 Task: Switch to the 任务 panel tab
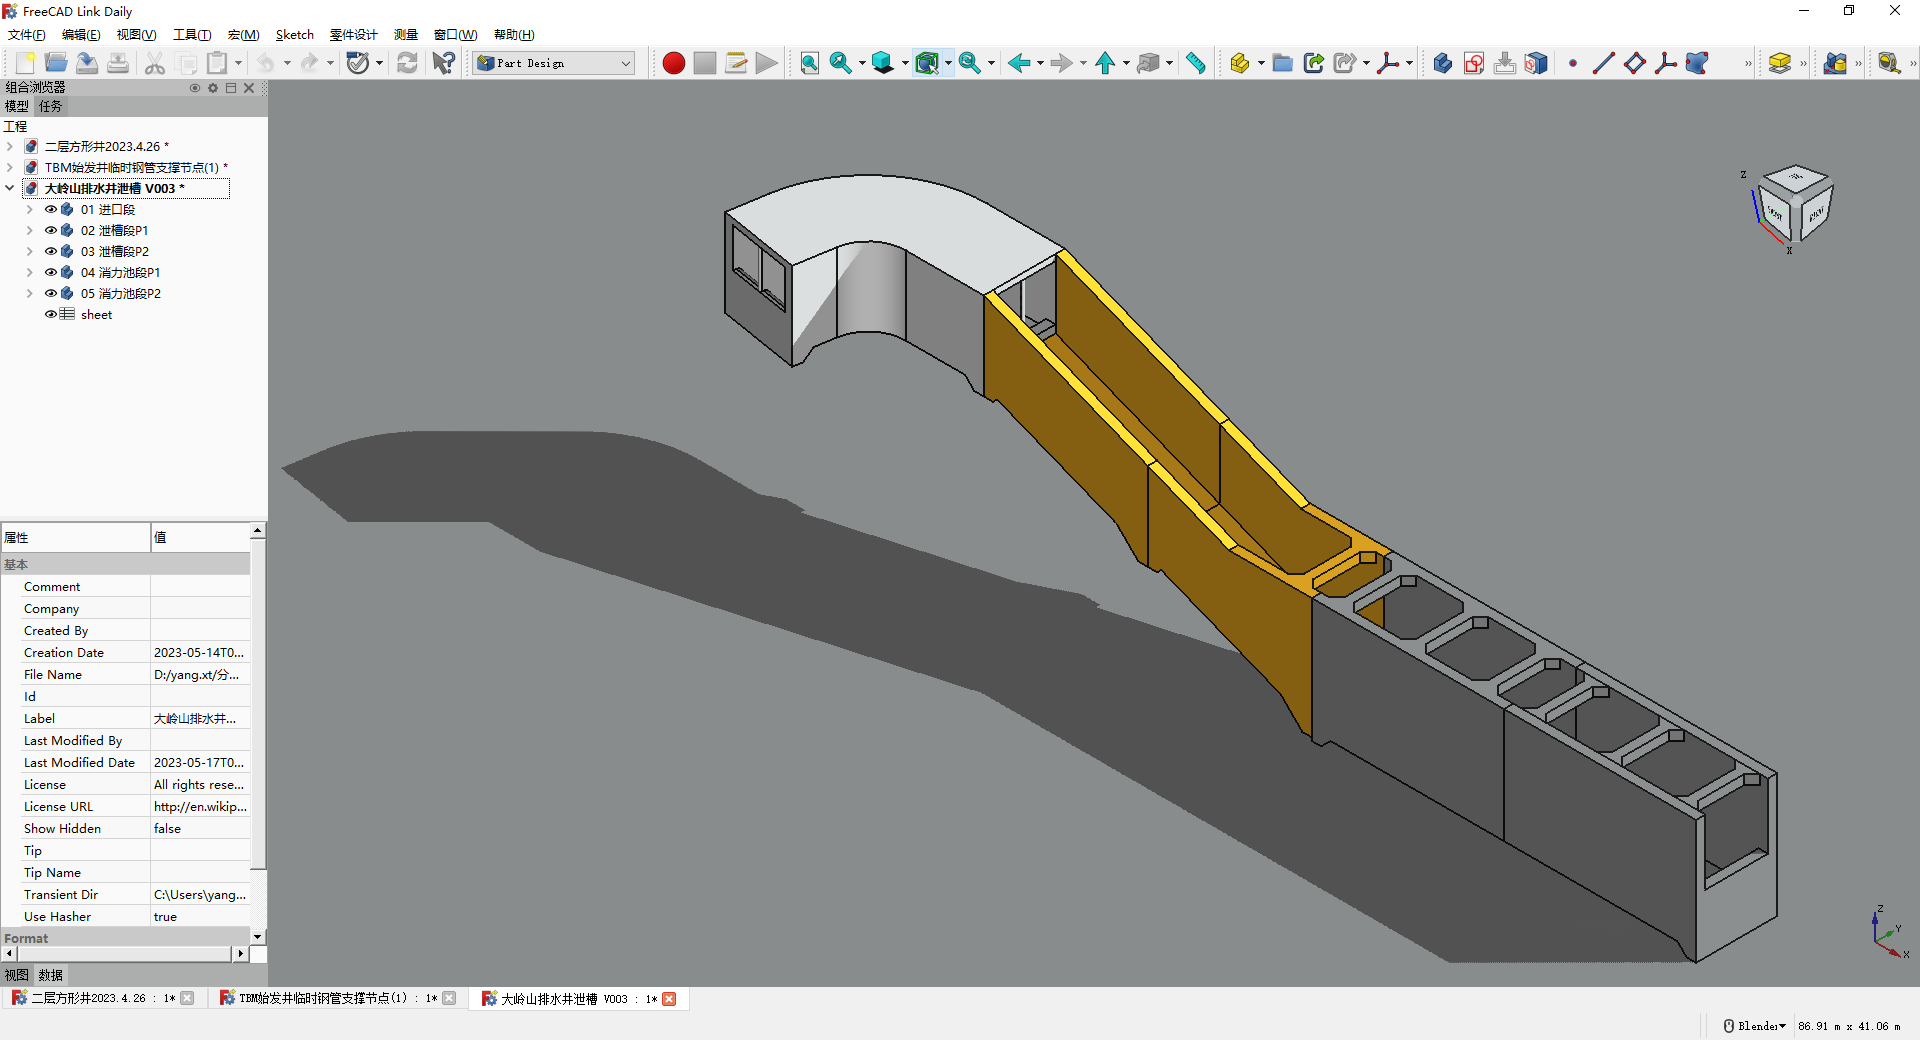pyautogui.click(x=50, y=106)
